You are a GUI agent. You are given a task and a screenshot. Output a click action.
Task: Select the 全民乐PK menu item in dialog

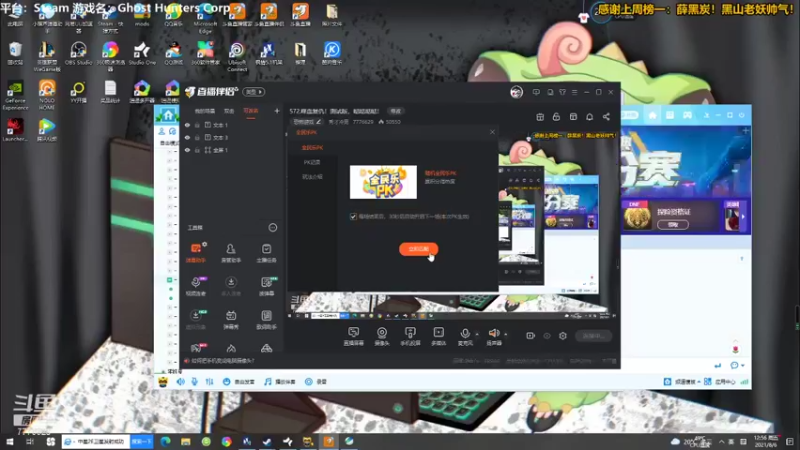tap(312, 147)
